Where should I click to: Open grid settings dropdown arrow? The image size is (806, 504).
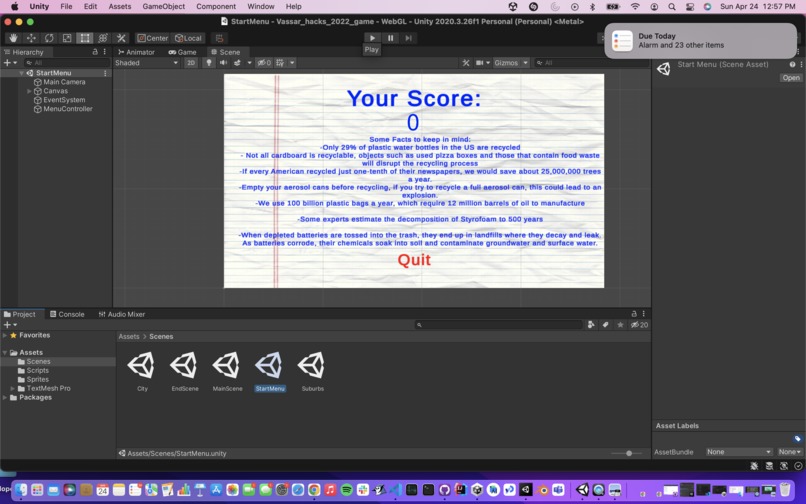[x=292, y=63]
